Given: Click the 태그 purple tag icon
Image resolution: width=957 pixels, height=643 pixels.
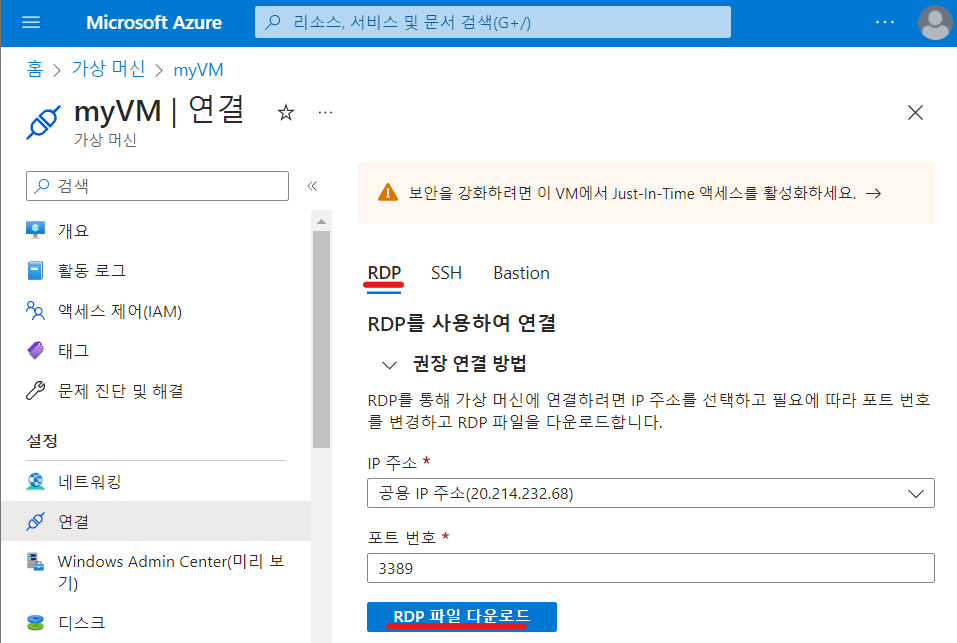Looking at the screenshot, I should point(35,350).
